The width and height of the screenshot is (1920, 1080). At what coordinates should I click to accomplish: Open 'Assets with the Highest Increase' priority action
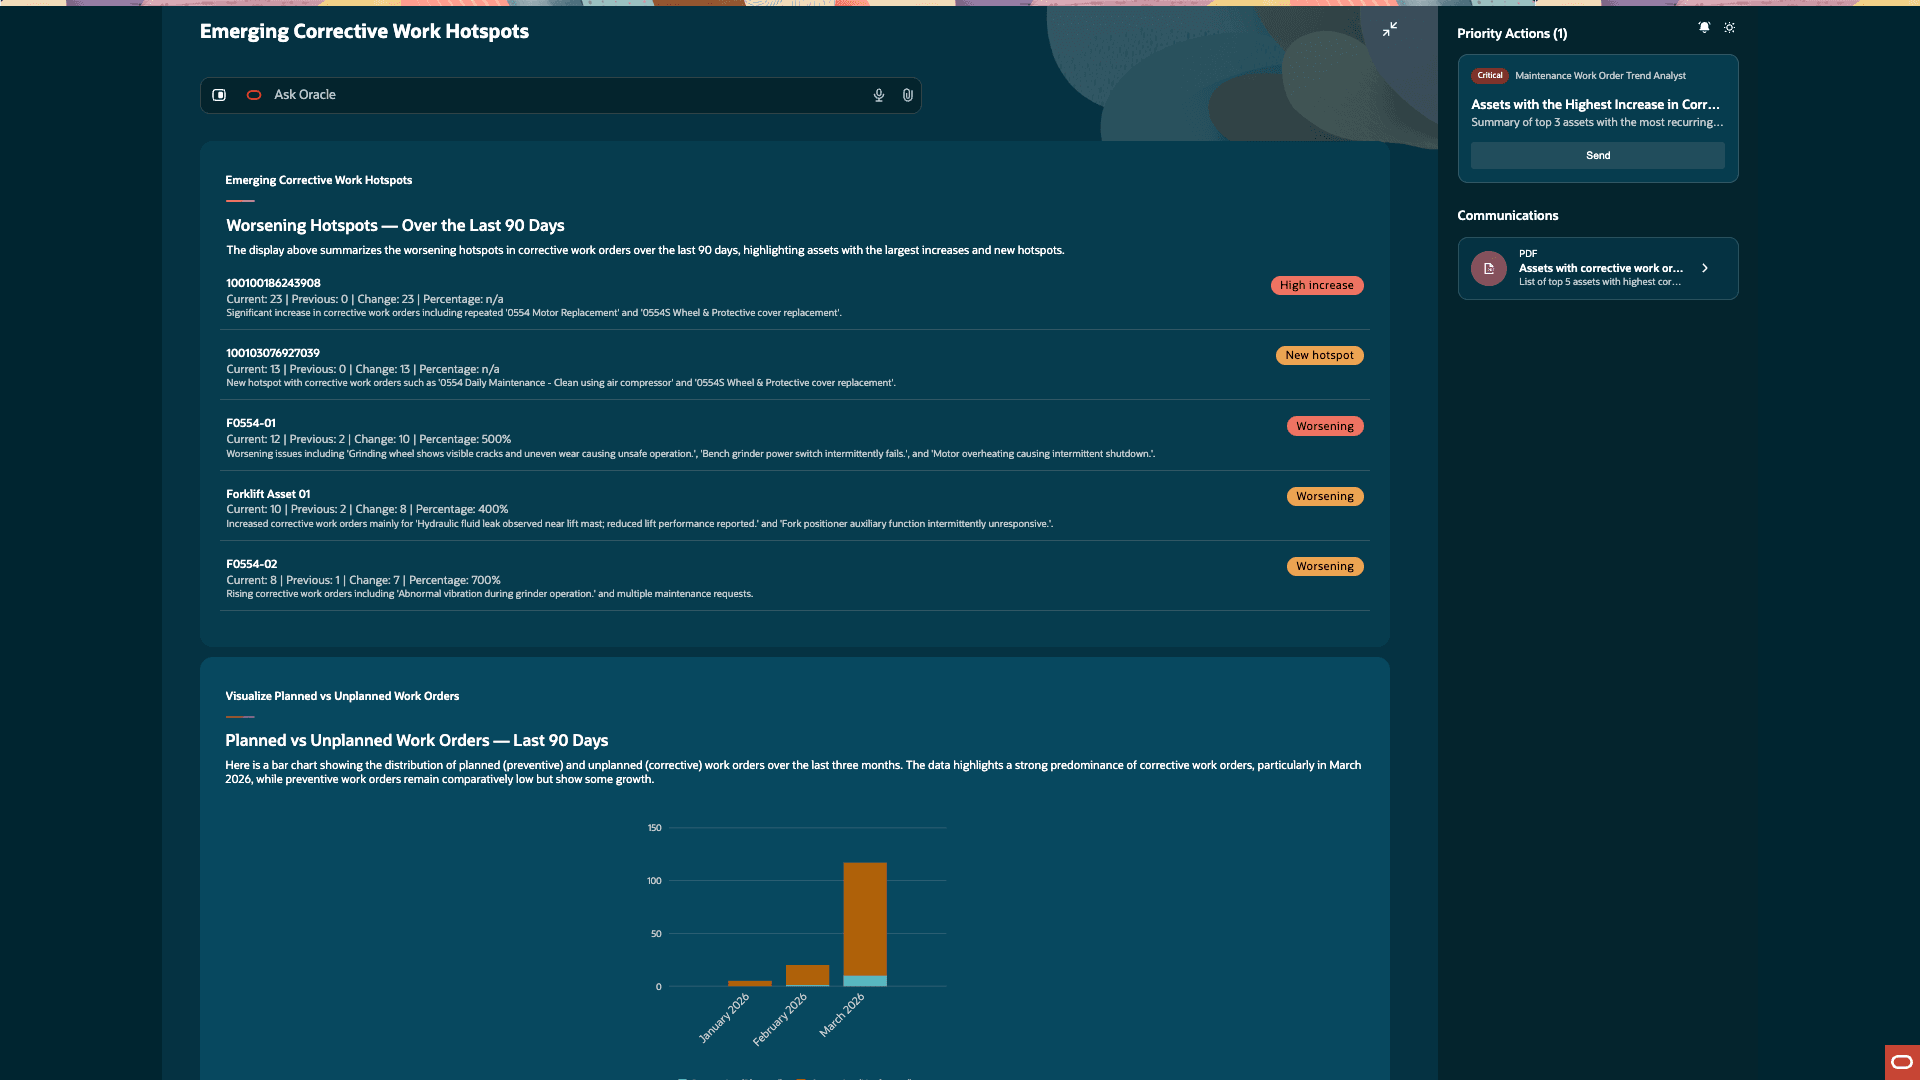pos(1597,104)
